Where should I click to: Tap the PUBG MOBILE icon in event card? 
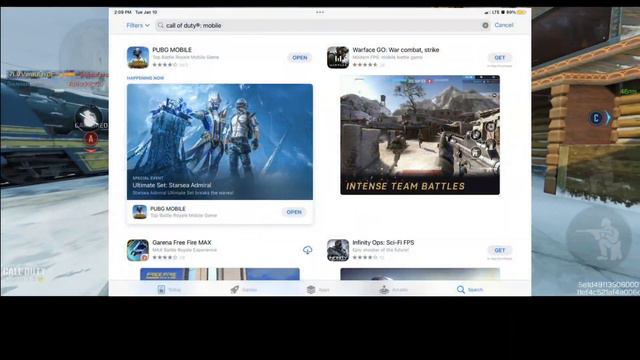(x=140, y=212)
